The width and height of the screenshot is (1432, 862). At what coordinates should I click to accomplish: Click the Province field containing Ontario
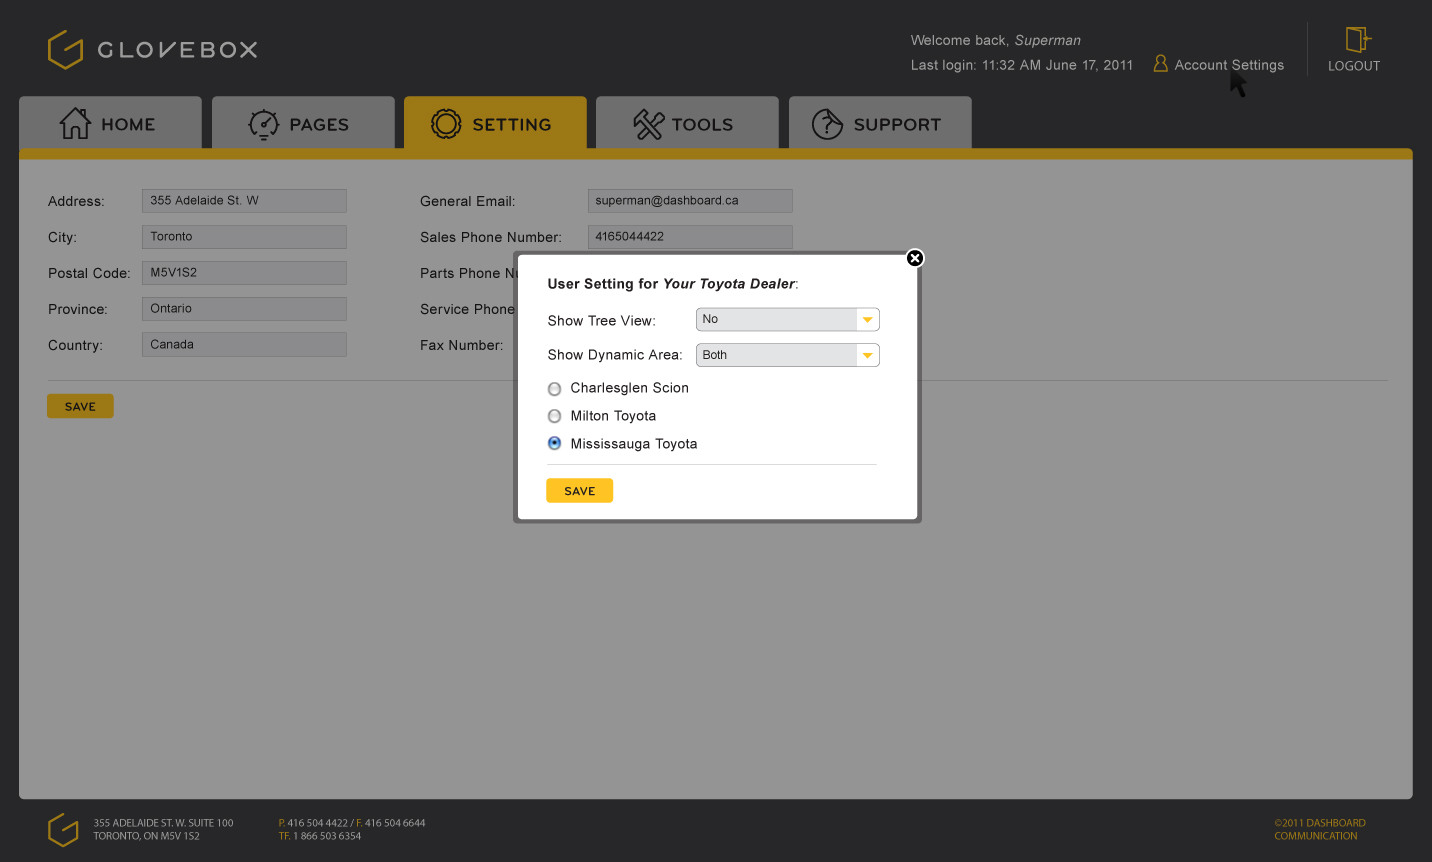(x=244, y=309)
